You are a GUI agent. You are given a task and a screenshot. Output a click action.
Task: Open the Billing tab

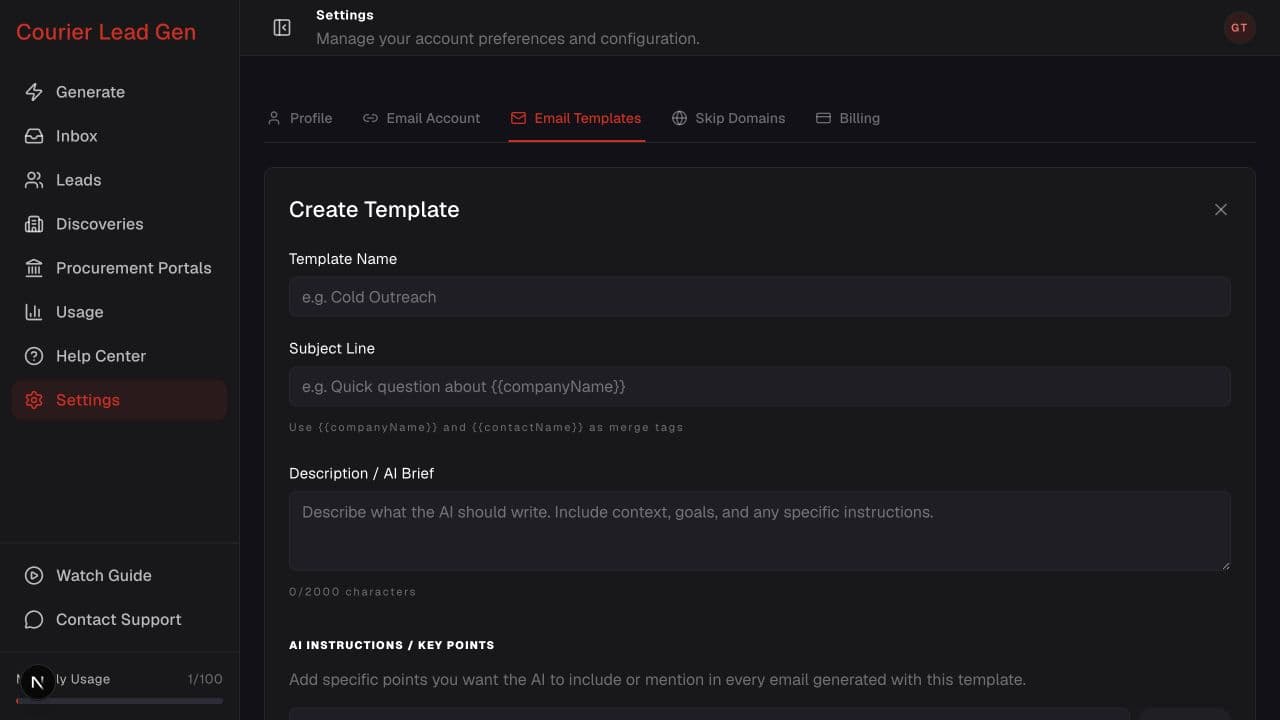(x=848, y=118)
